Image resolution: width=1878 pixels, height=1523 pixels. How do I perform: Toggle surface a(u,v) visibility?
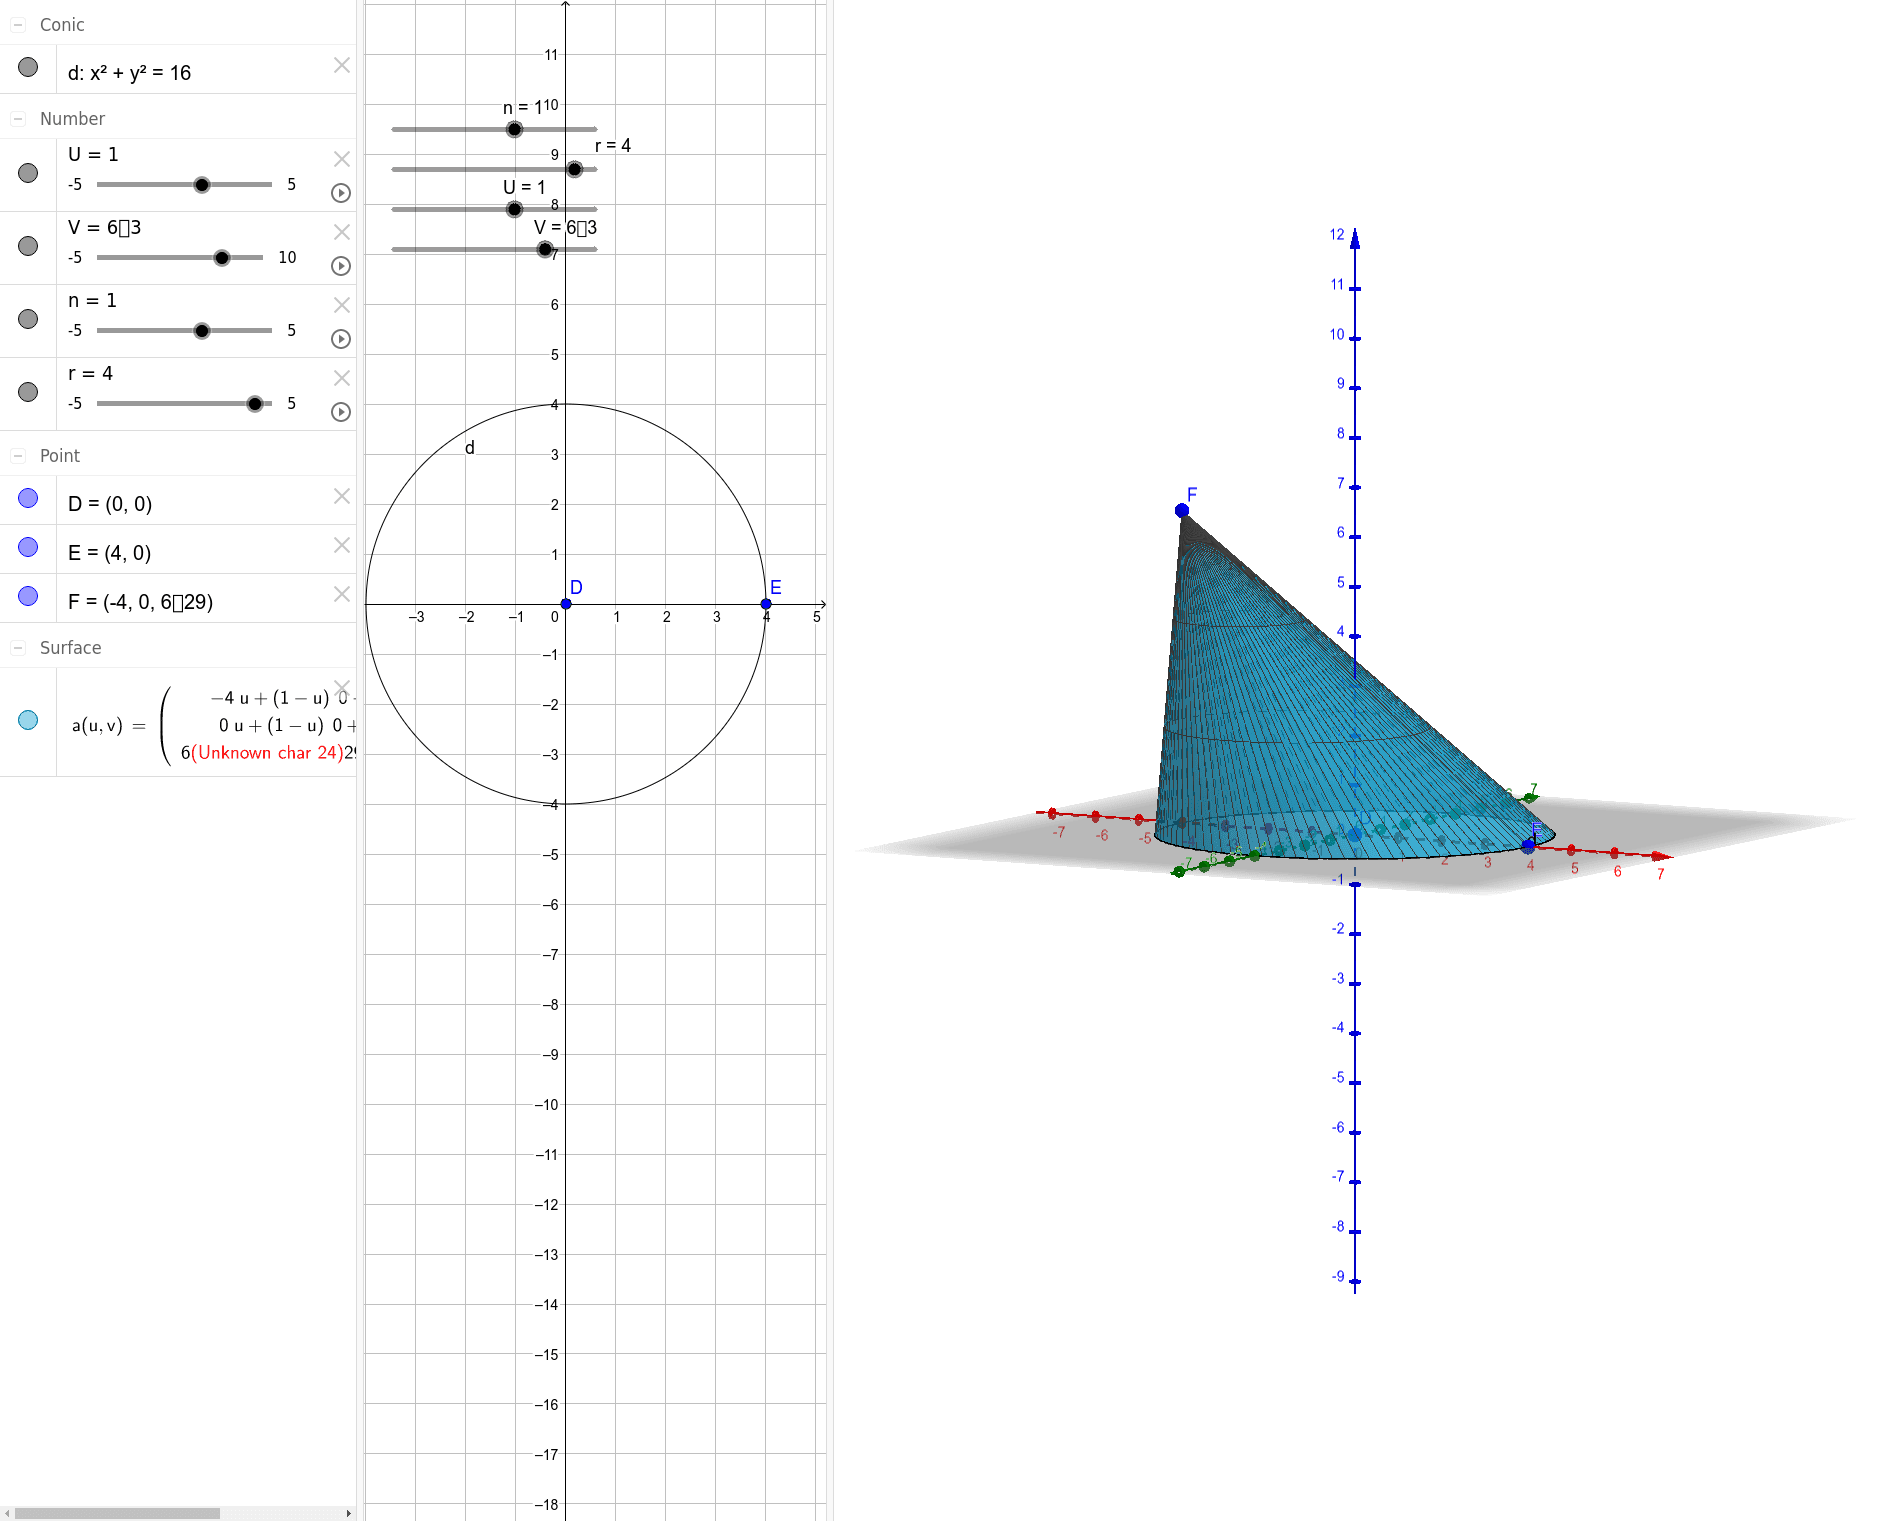[28, 719]
